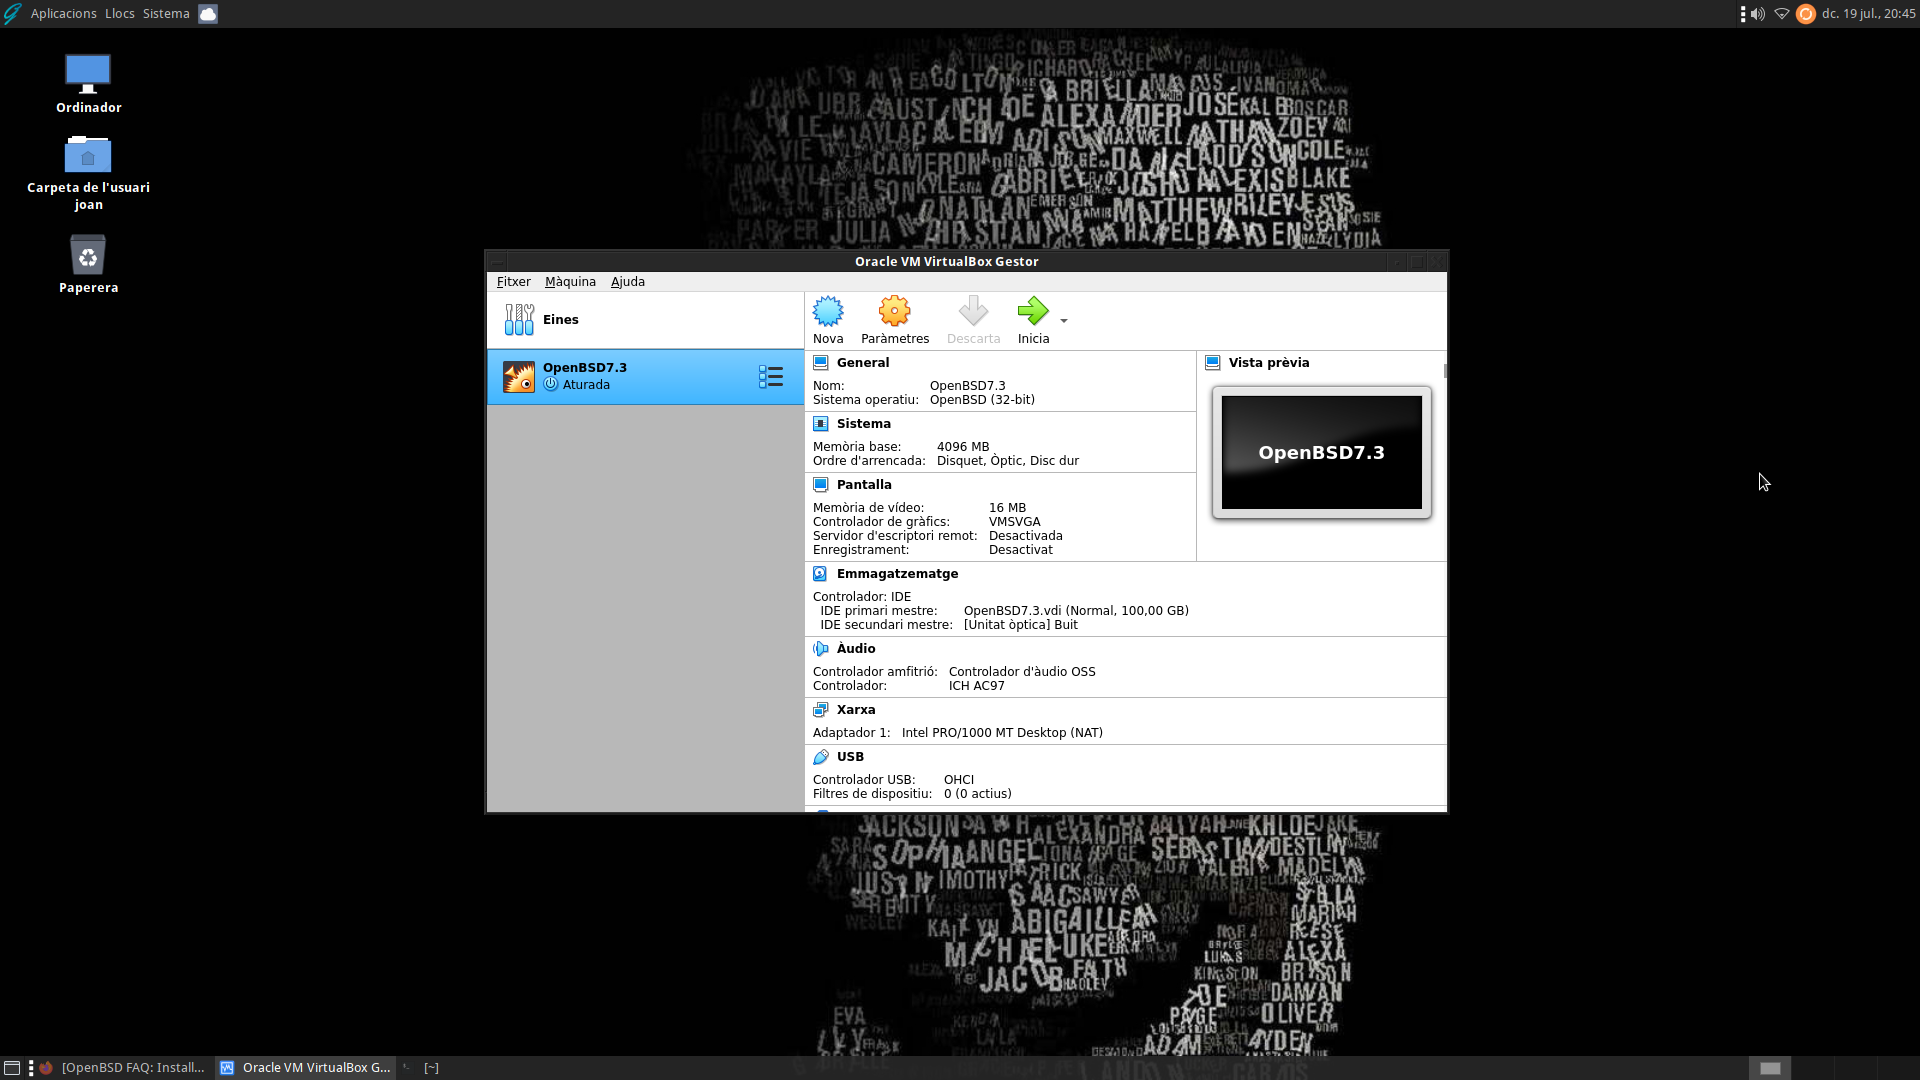1920x1080 pixels.
Task: Open the Pantalla section heading link
Action: click(x=864, y=485)
